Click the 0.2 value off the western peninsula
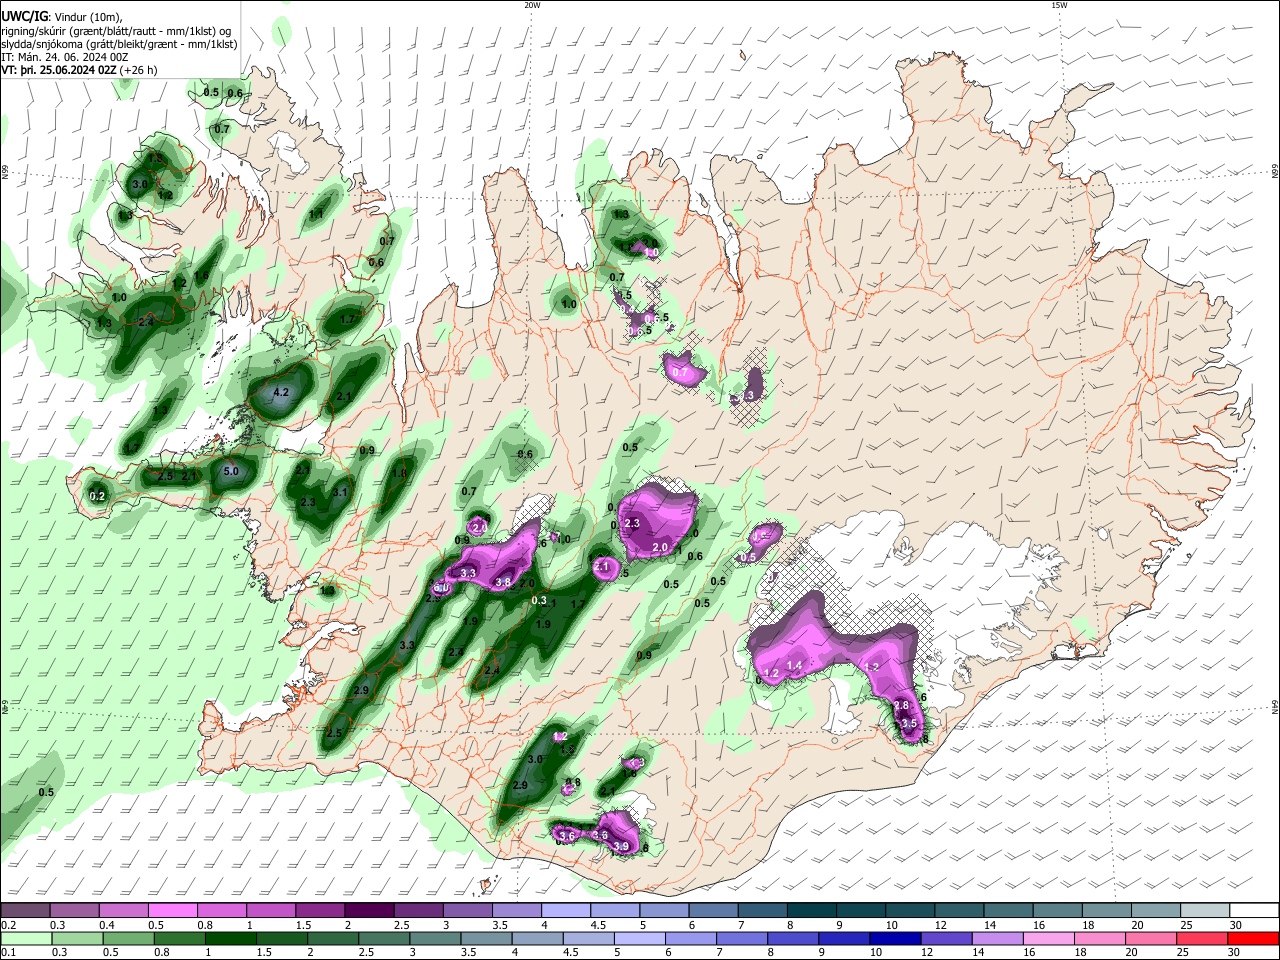The image size is (1280, 960). pos(97,496)
